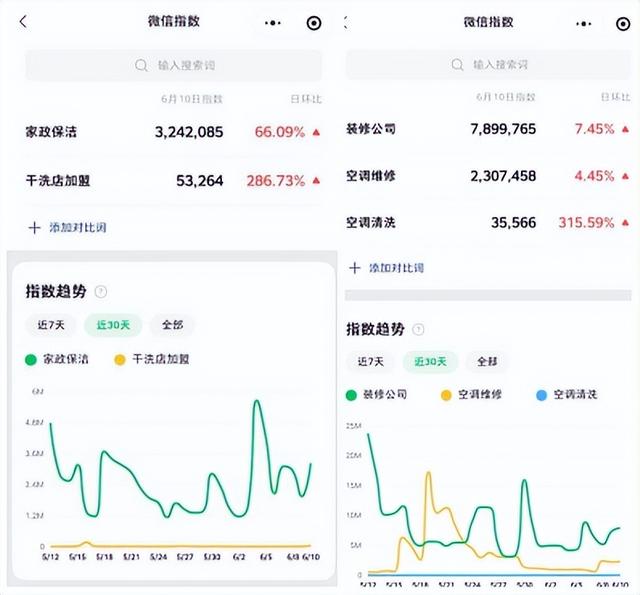Select 全部 tab in the left chart

click(x=172, y=325)
